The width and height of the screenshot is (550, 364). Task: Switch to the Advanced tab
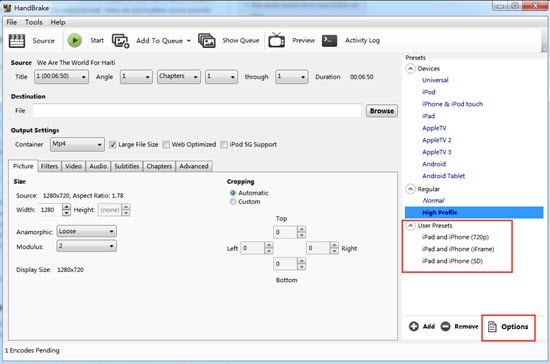pos(194,166)
